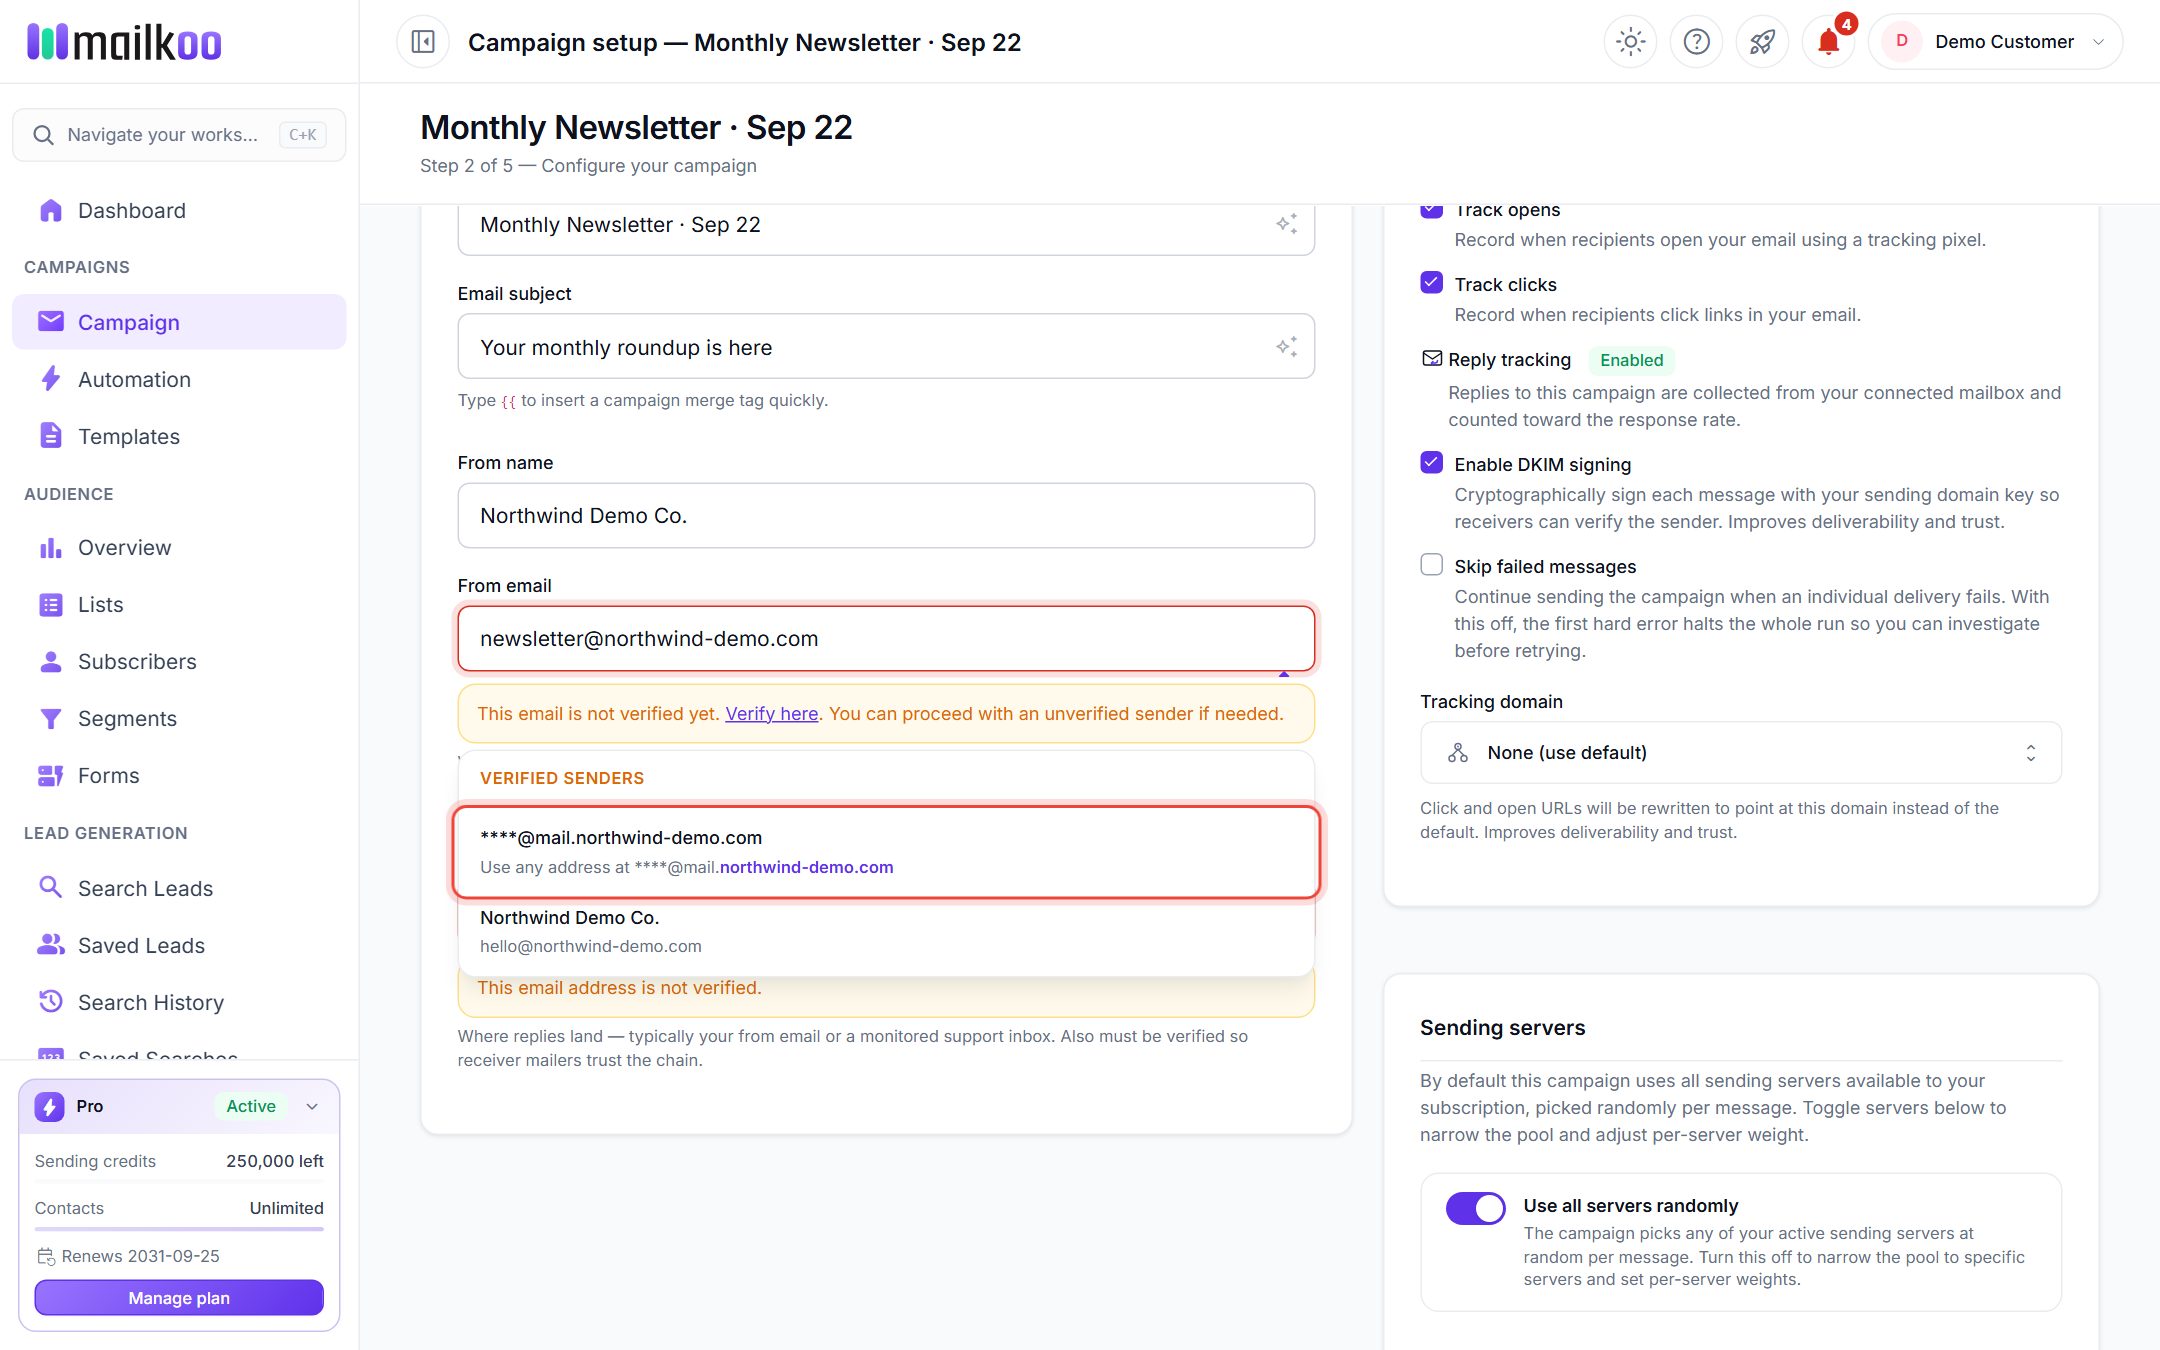Click the Forms icon in the sidebar
Viewport: 2160px width, 1350px height.
50,776
